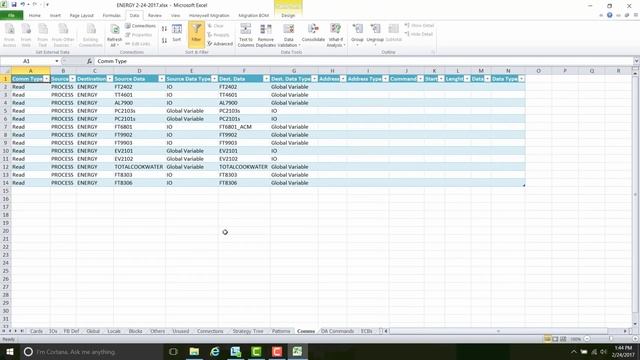Click Advanced filter option
Image resolution: width=640 pixels, height=360 pixels.
[220, 44]
